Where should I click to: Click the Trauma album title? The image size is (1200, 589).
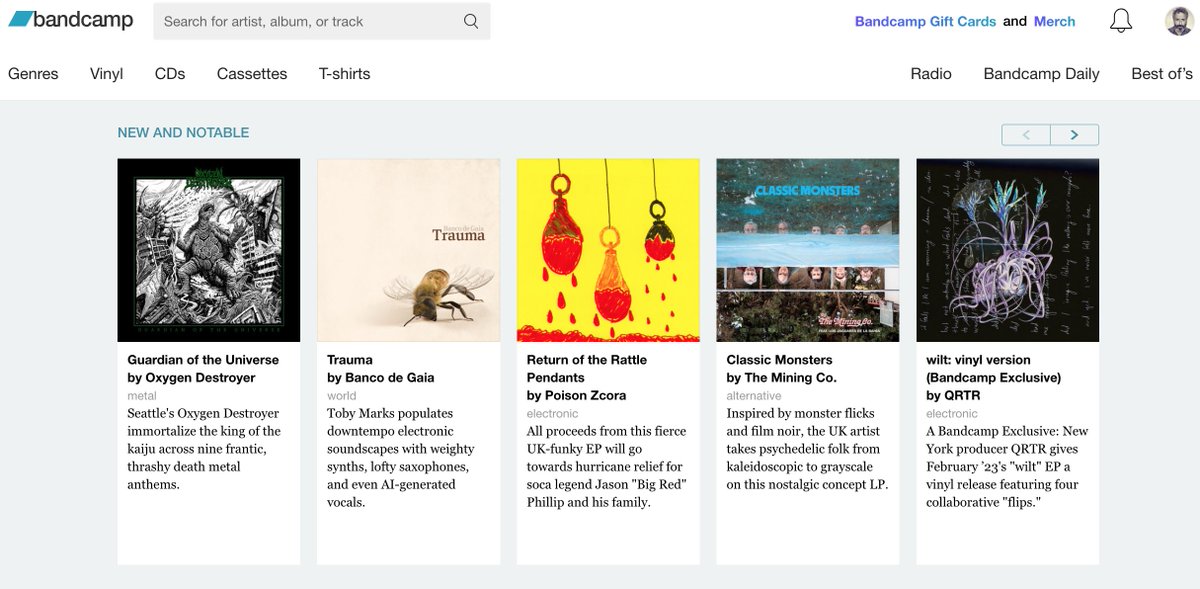click(x=350, y=360)
